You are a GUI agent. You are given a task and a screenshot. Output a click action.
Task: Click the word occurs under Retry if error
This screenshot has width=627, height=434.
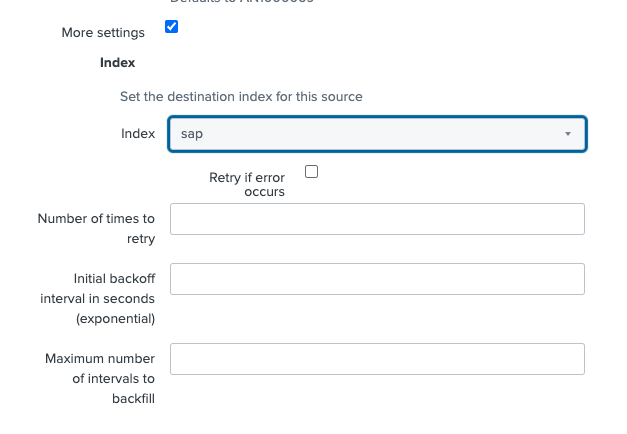point(265,191)
